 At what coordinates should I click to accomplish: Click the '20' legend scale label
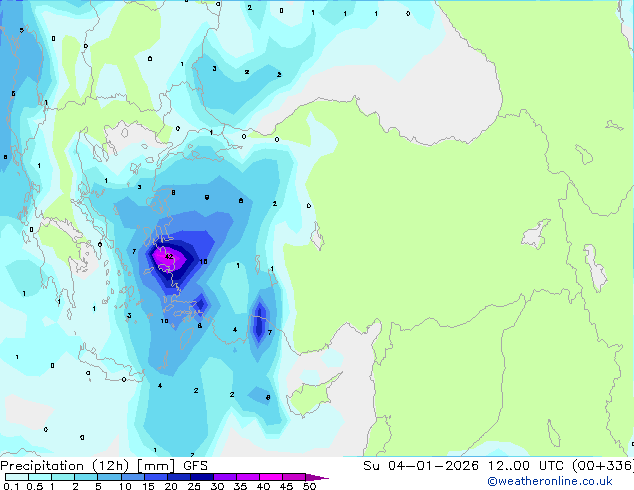[x=171, y=486]
